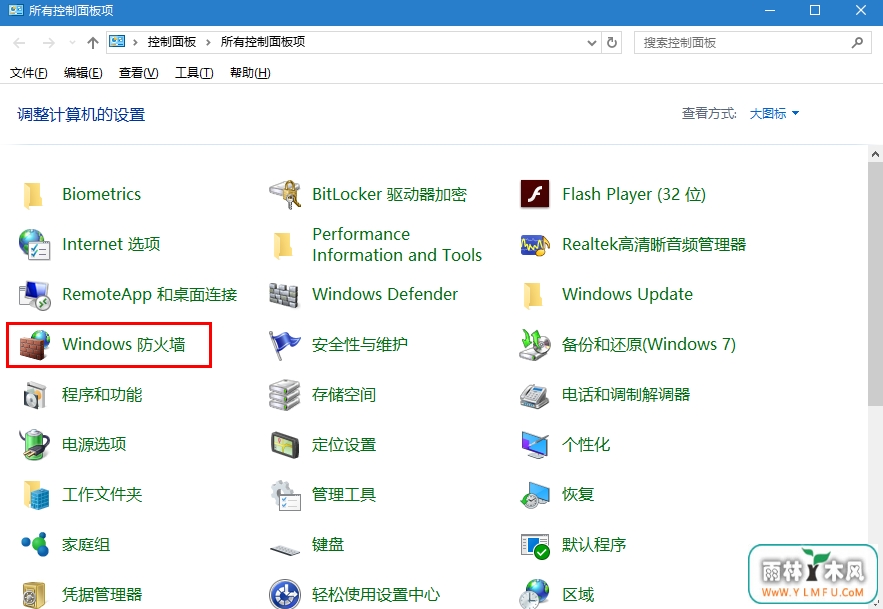Open the 文件(F) menu
883x609 pixels.
point(29,73)
